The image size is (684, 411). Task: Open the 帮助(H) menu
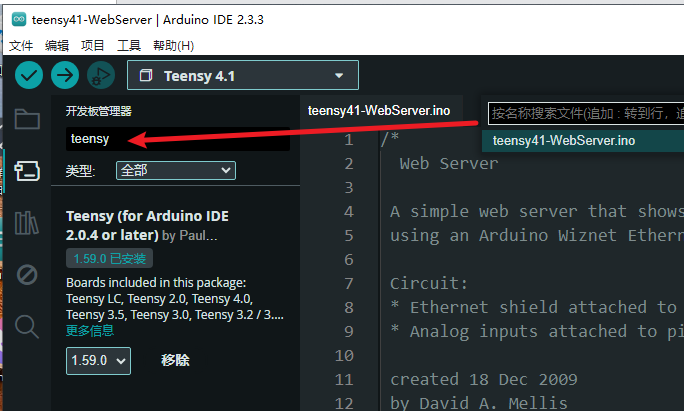click(x=174, y=45)
